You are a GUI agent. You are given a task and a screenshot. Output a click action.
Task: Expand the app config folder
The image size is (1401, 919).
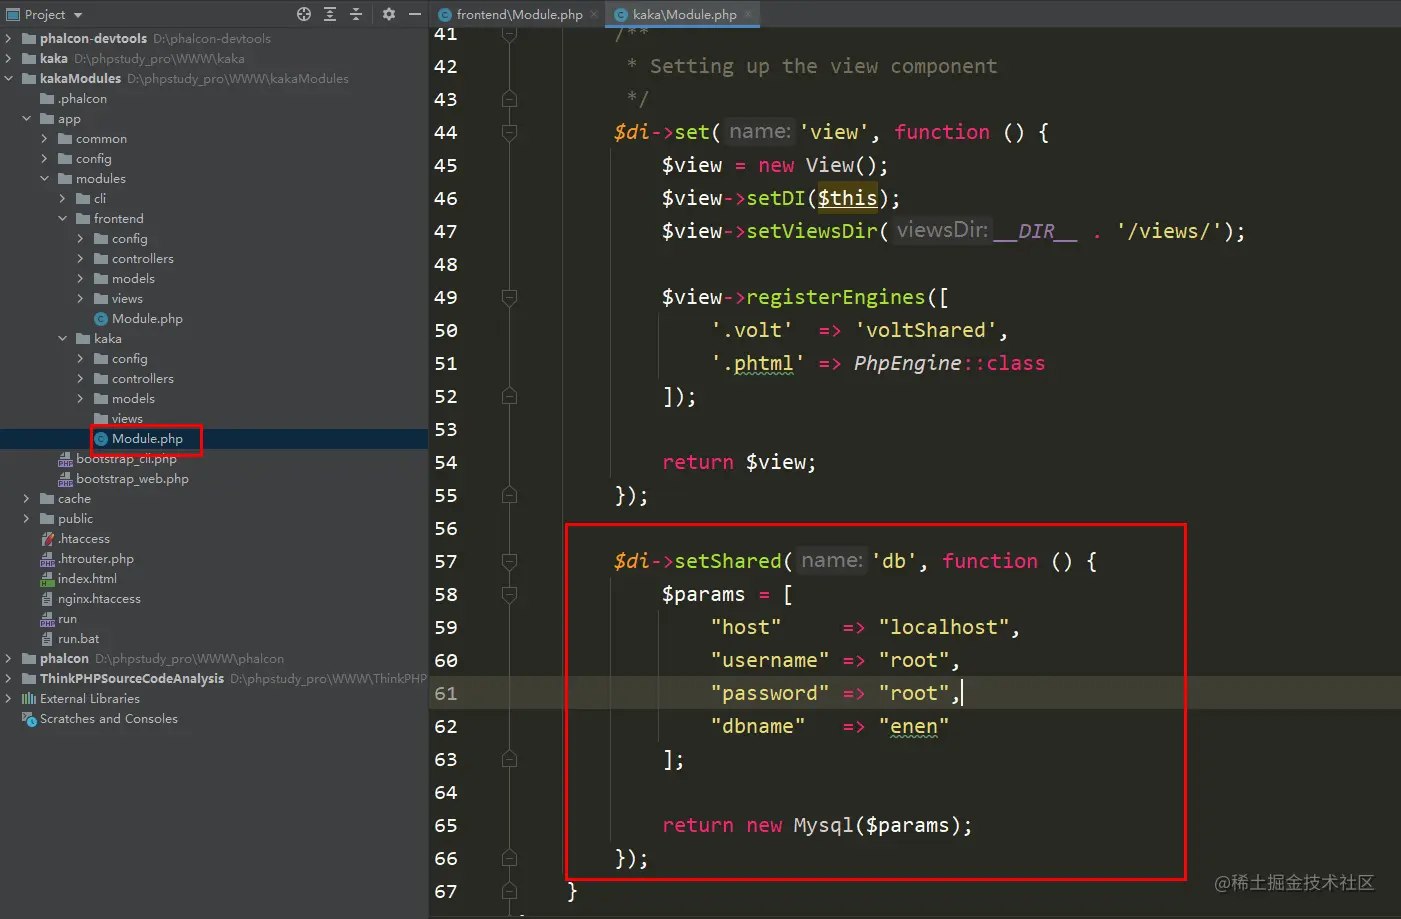point(45,159)
